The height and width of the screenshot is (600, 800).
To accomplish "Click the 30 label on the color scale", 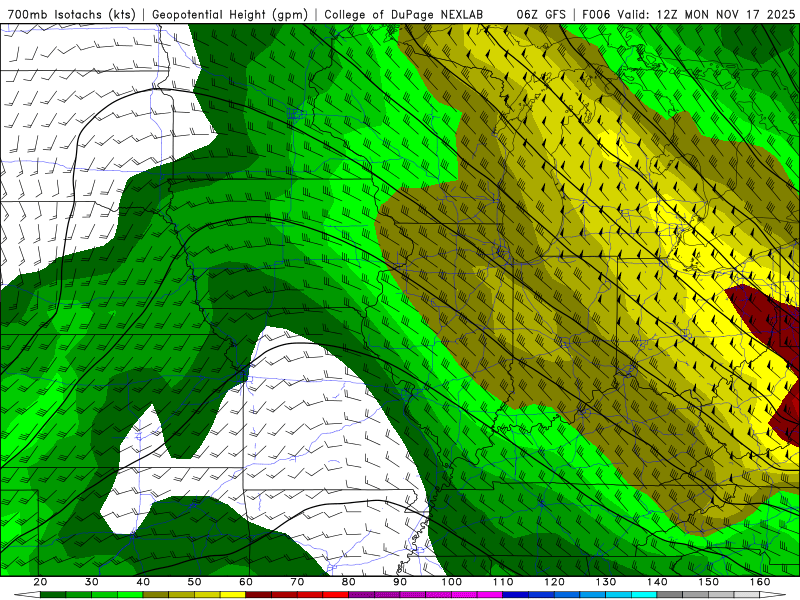I will coord(92,582).
